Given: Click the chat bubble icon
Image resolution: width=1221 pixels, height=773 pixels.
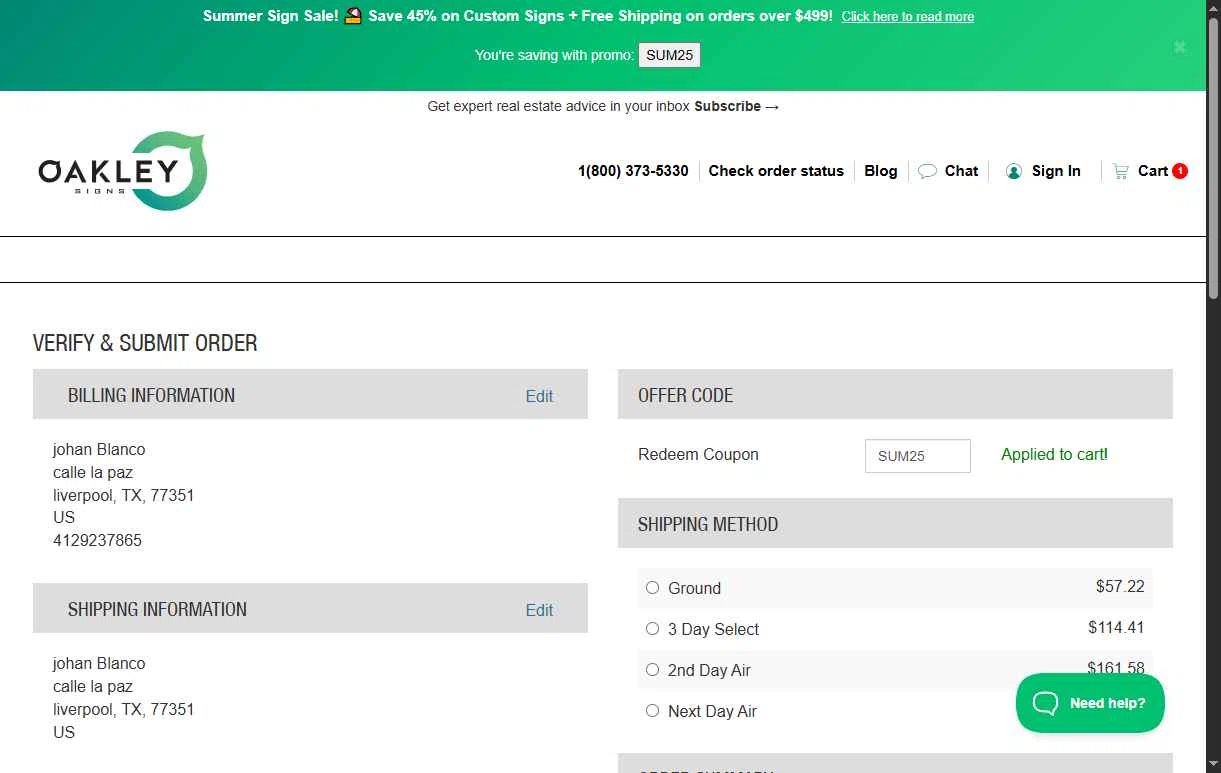Looking at the screenshot, I should [x=927, y=171].
